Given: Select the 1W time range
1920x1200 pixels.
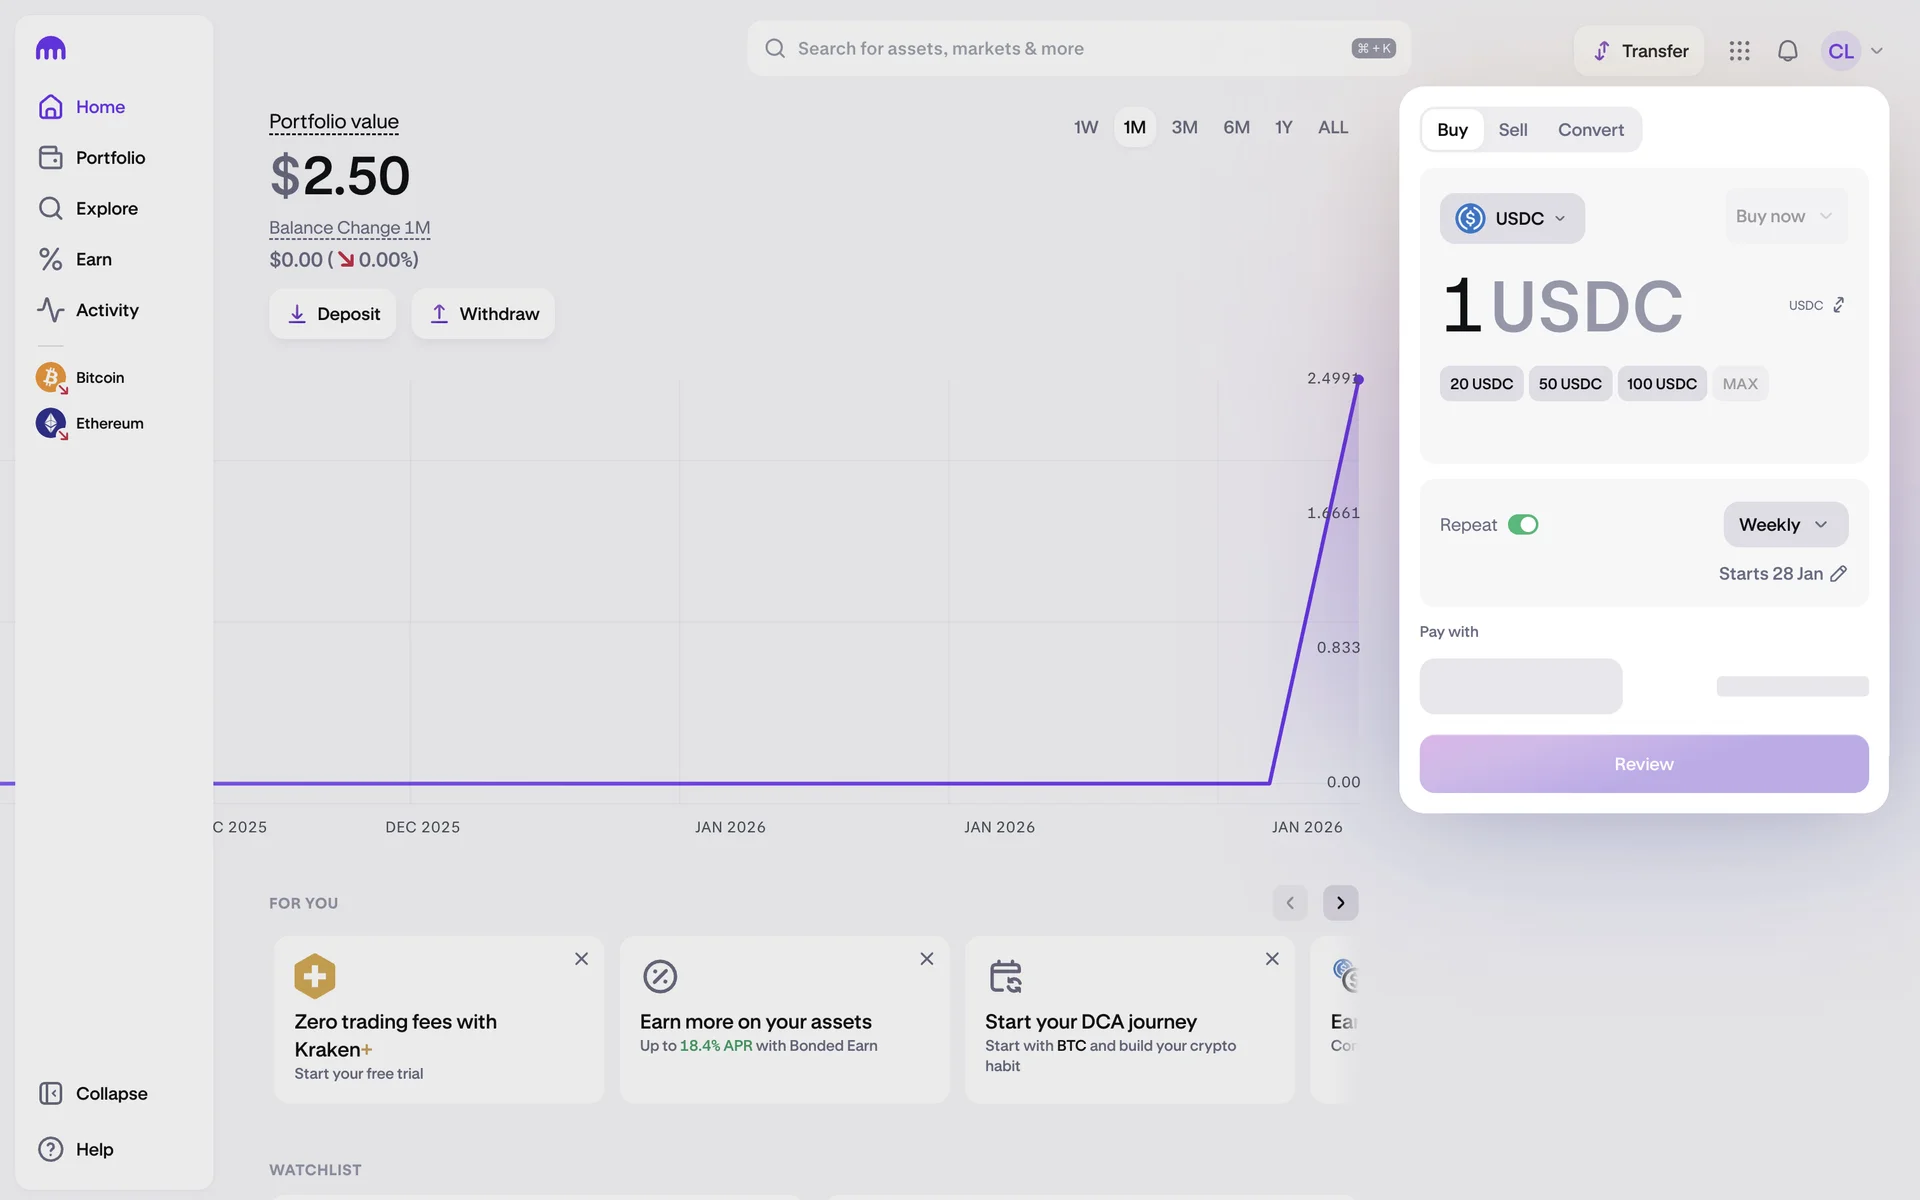Looking at the screenshot, I should tap(1085, 127).
